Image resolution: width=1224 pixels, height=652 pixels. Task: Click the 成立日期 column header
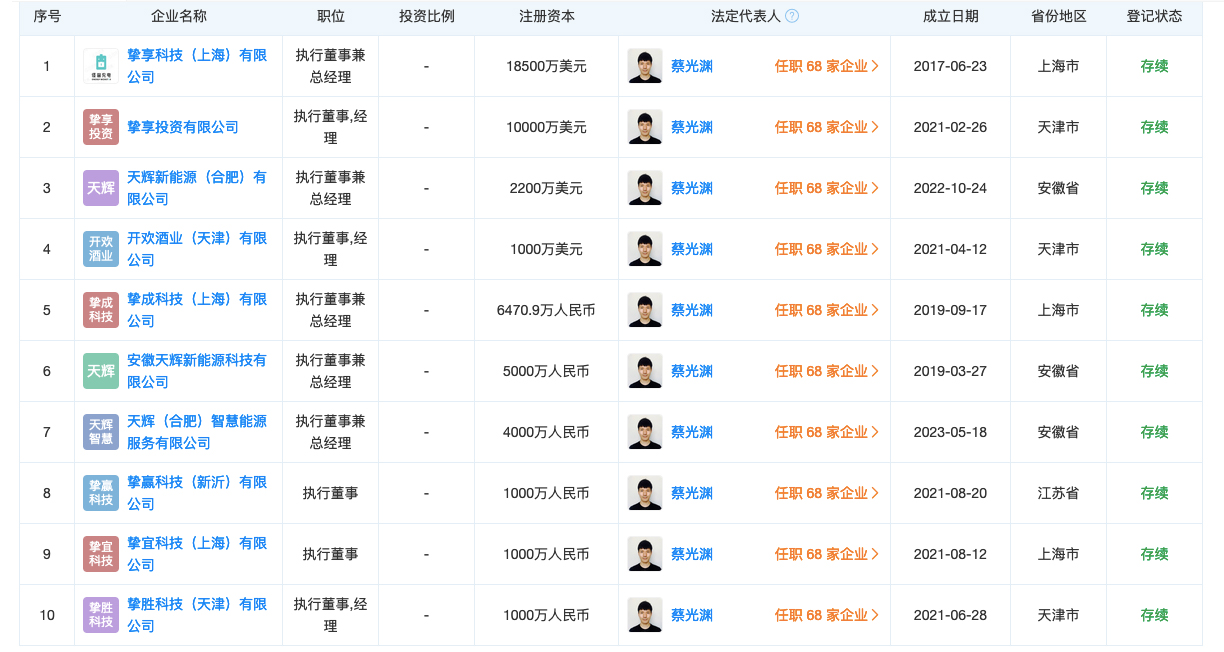pyautogui.click(x=950, y=16)
